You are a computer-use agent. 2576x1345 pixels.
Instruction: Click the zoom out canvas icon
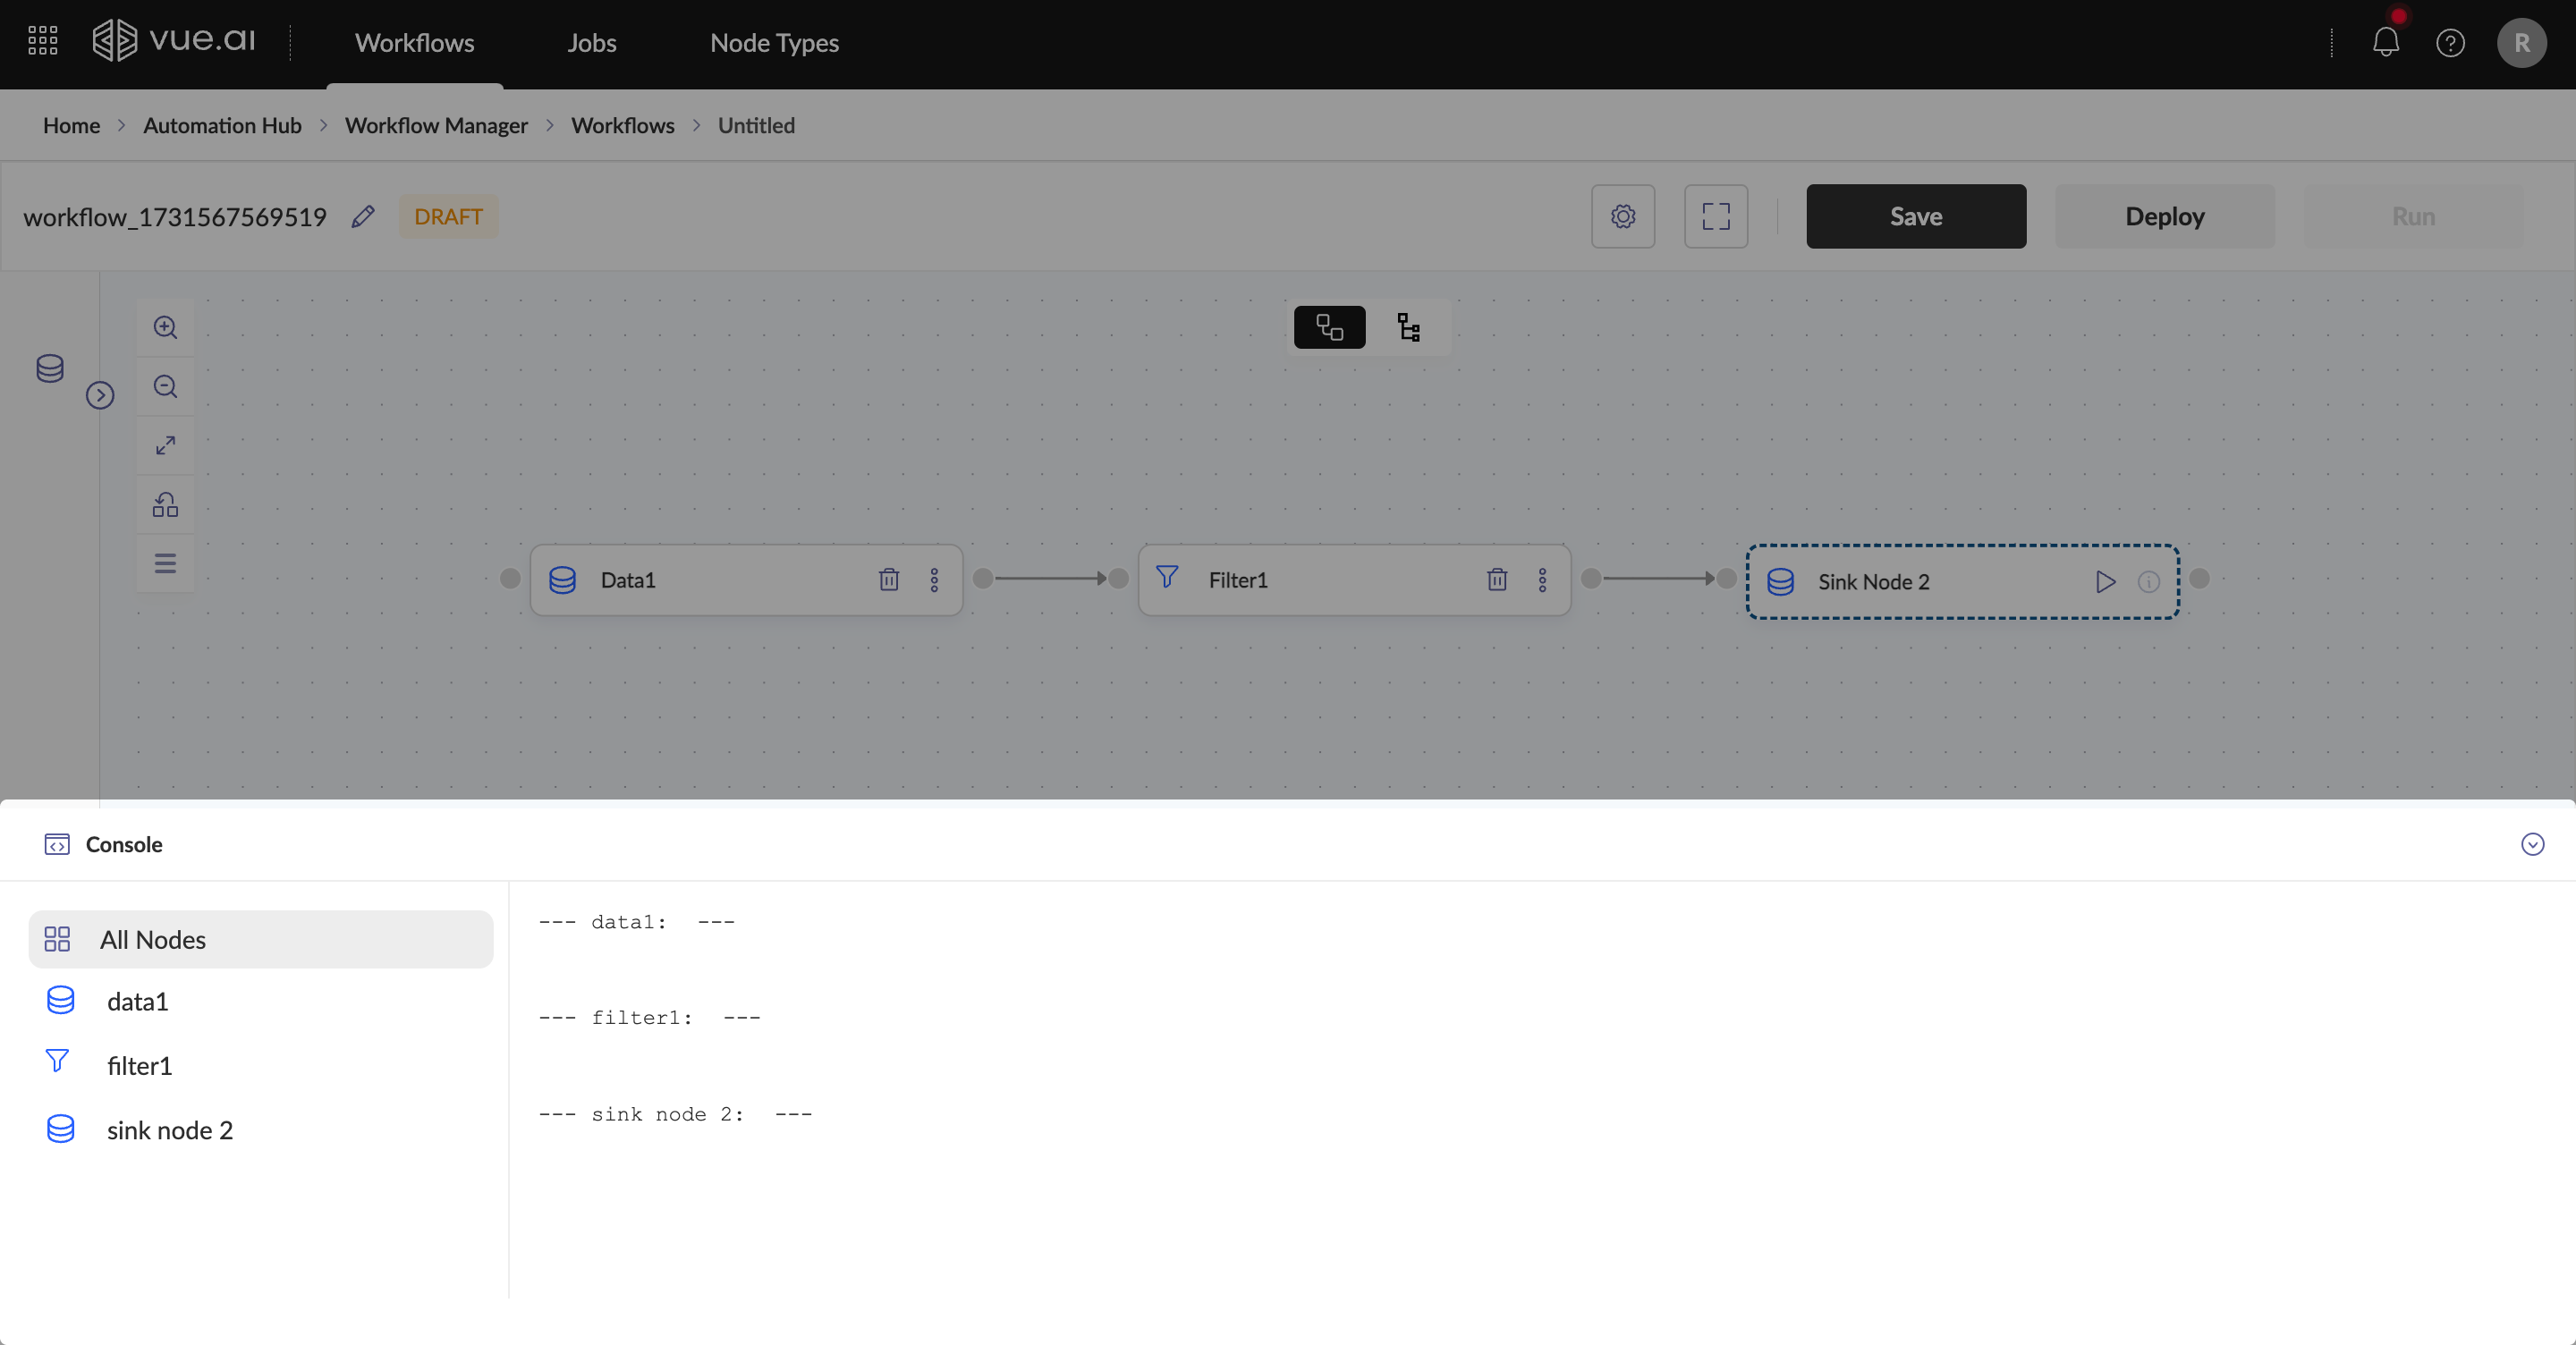165,387
